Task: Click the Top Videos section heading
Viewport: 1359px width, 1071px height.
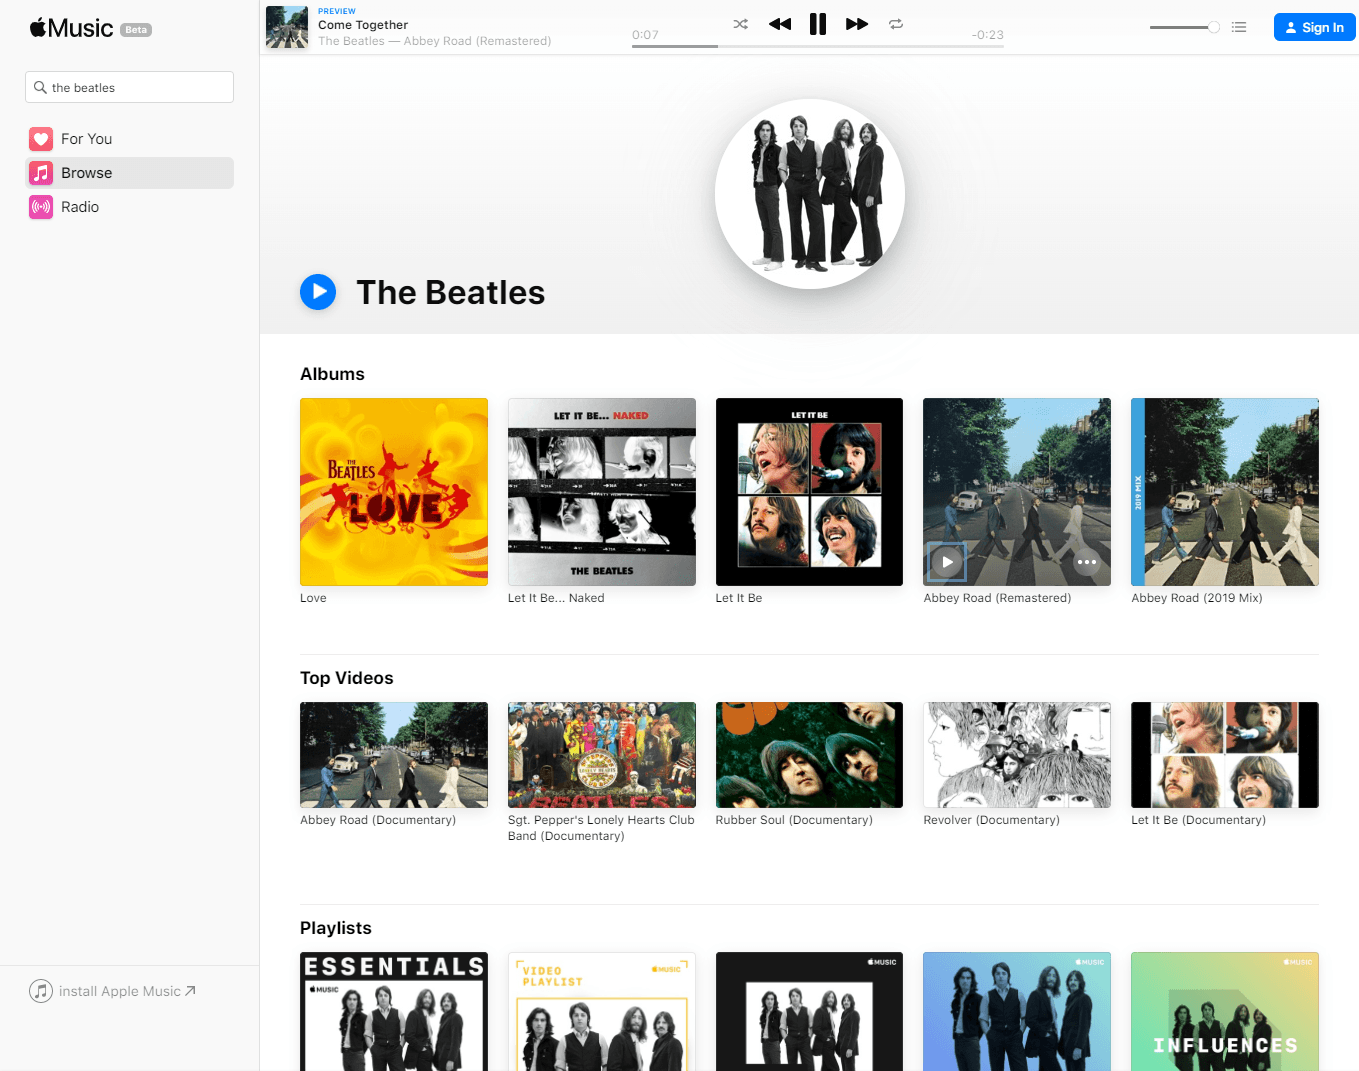Action: pos(347,678)
